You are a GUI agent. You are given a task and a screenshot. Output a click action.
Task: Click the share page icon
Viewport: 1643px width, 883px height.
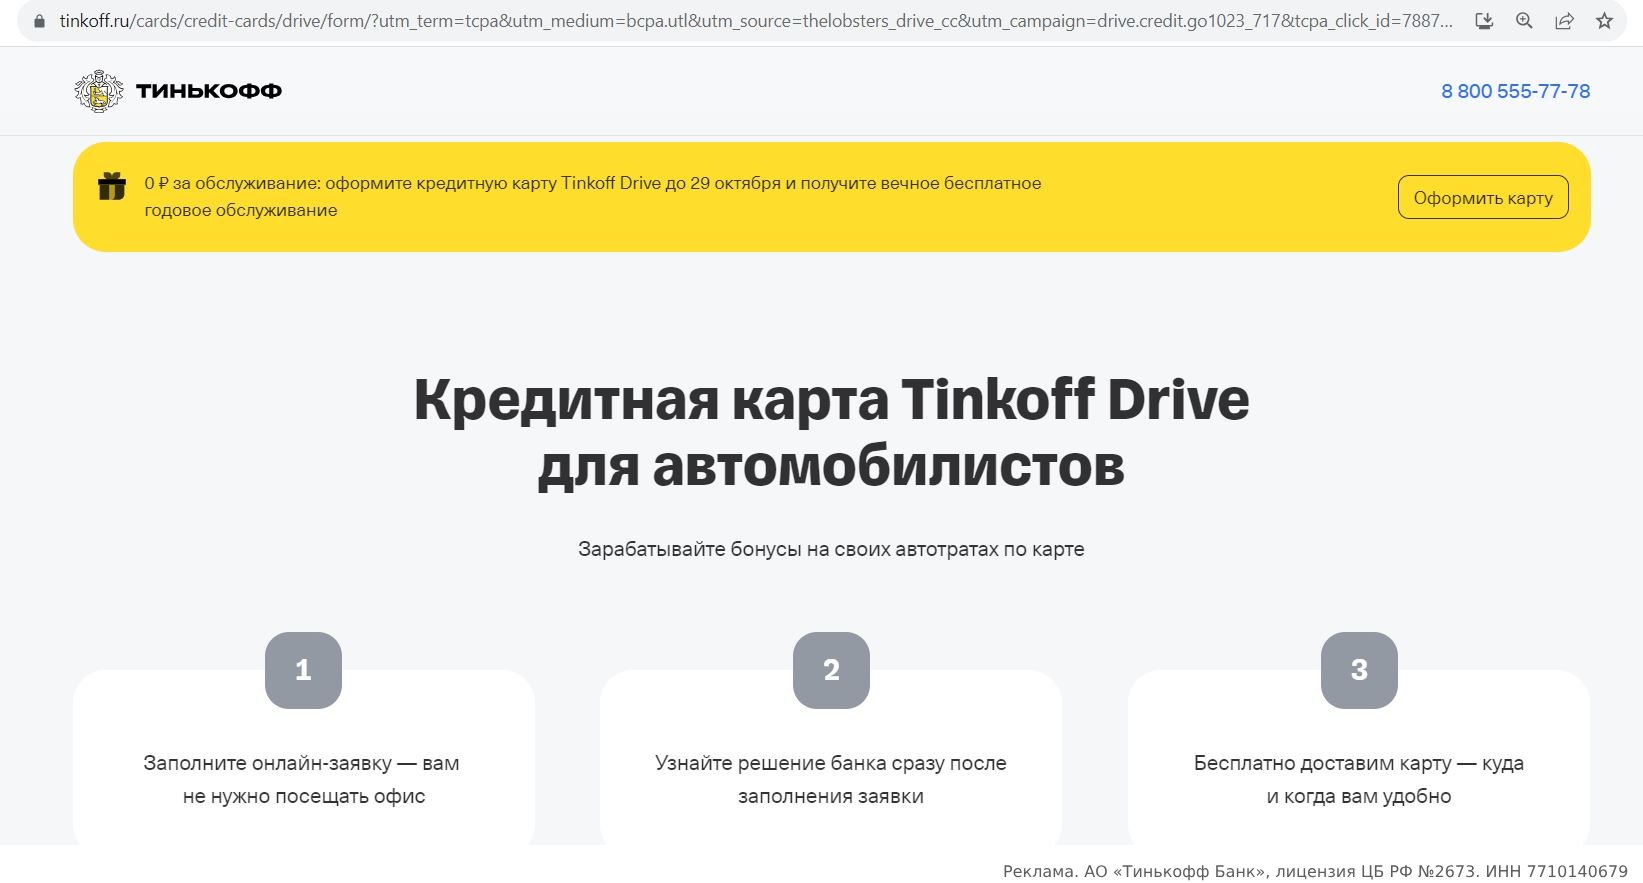click(1564, 21)
